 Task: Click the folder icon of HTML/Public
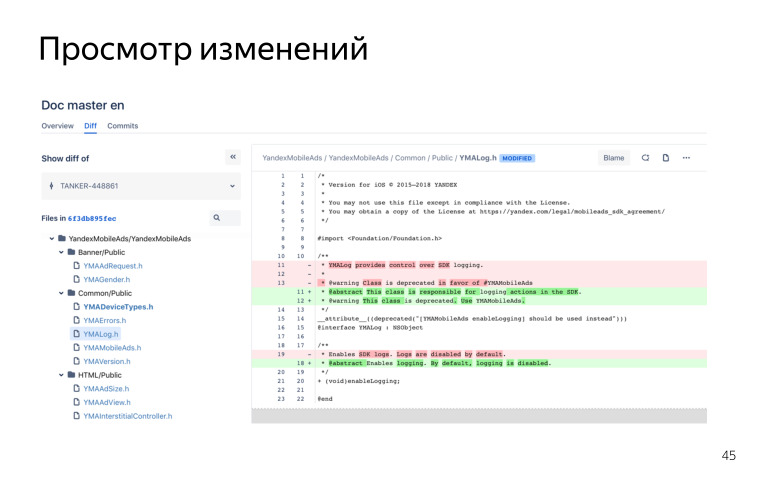pyautogui.click(x=71, y=375)
